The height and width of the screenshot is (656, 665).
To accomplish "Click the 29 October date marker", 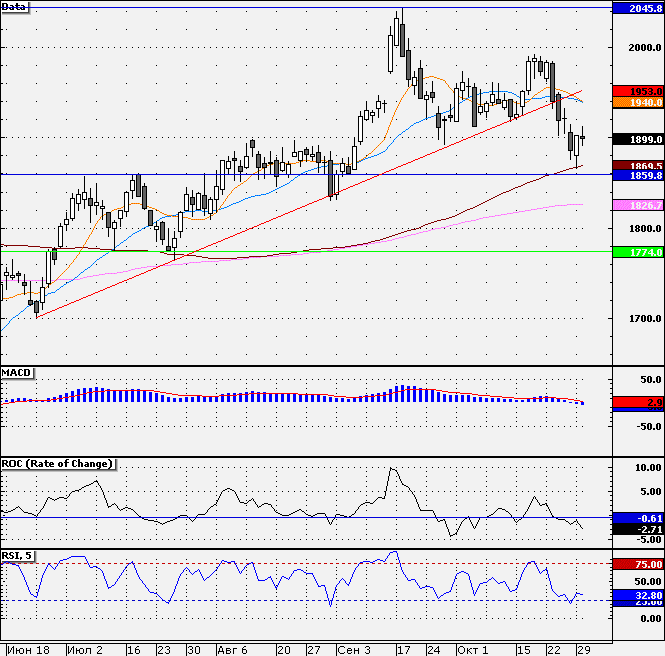I will click(584, 650).
